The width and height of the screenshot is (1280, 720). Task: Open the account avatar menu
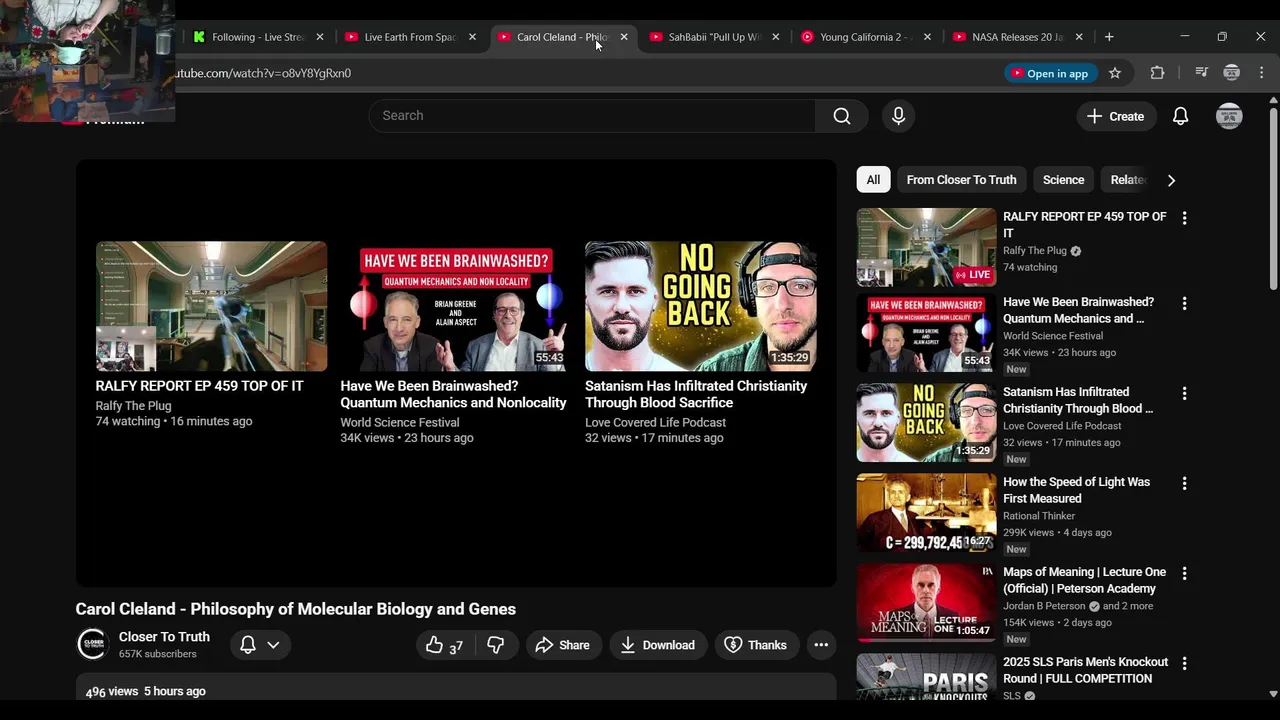pyautogui.click(x=1229, y=116)
